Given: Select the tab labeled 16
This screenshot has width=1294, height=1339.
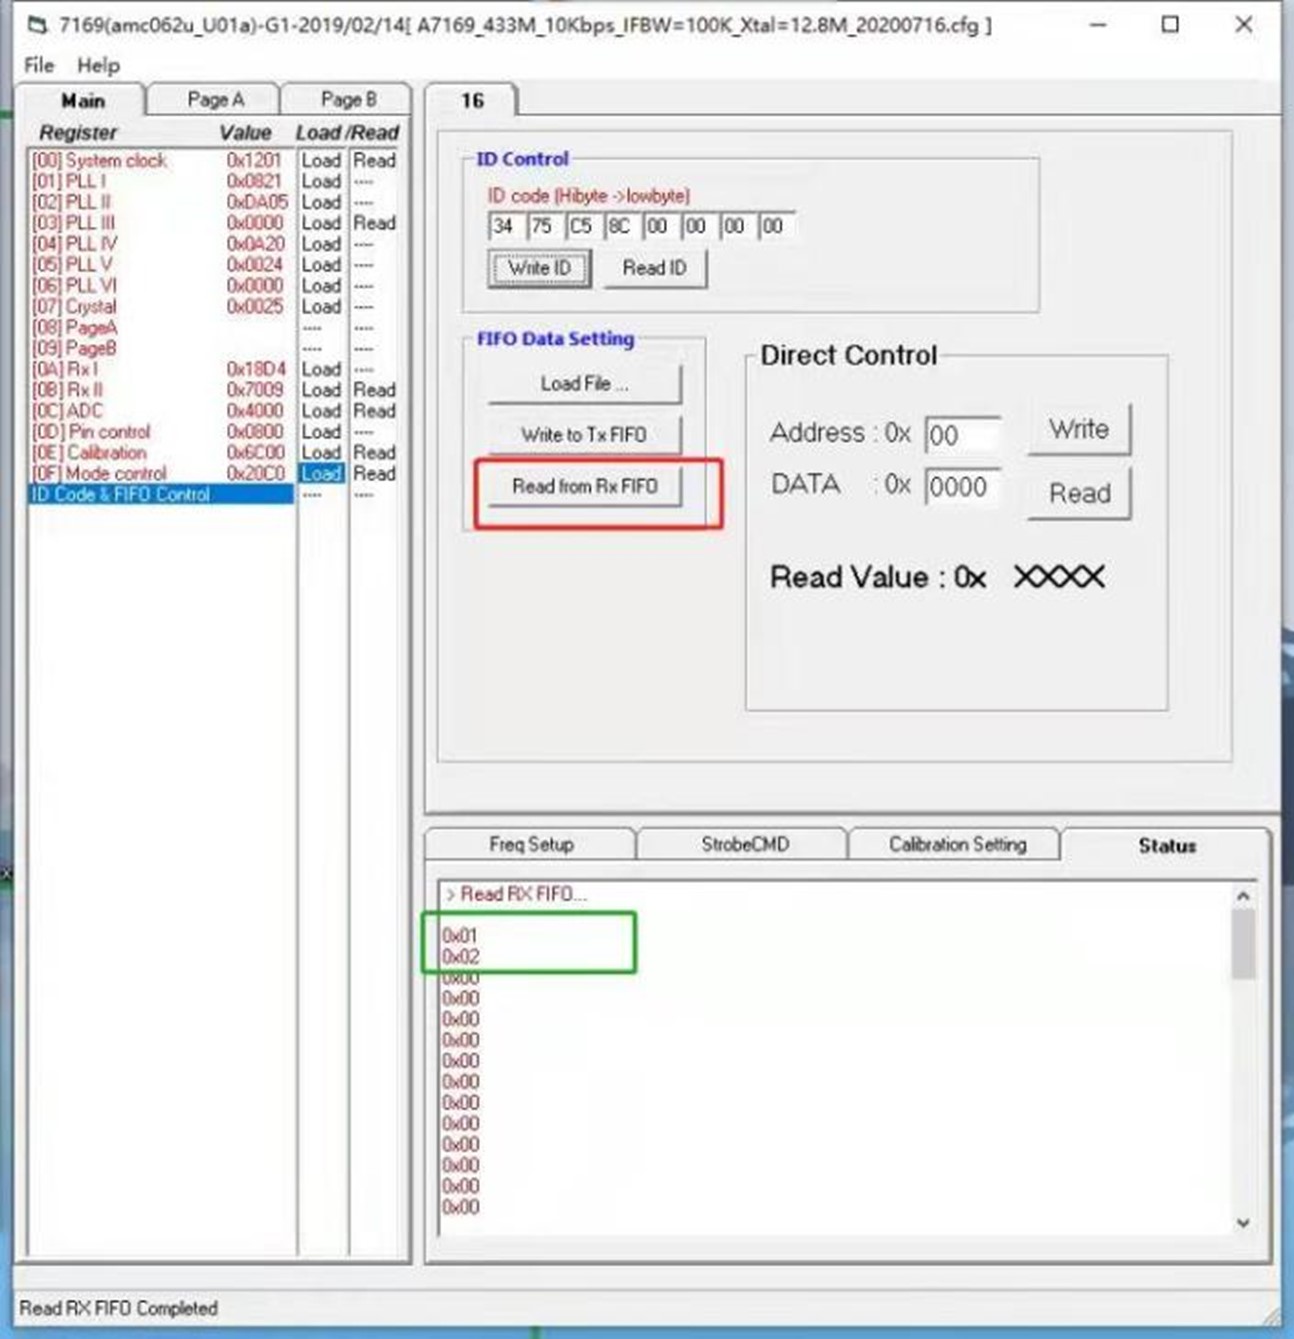Looking at the screenshot, I should pos(472,101).
